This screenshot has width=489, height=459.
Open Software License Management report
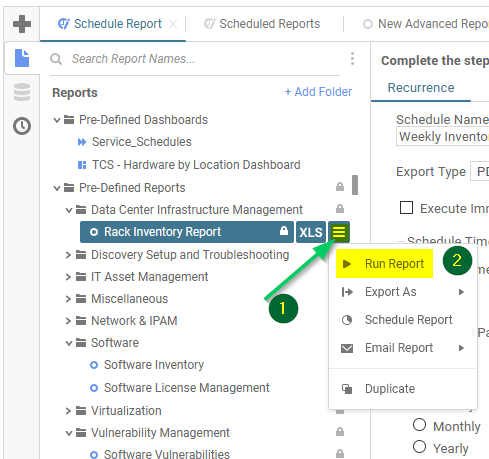click(186, 388)
